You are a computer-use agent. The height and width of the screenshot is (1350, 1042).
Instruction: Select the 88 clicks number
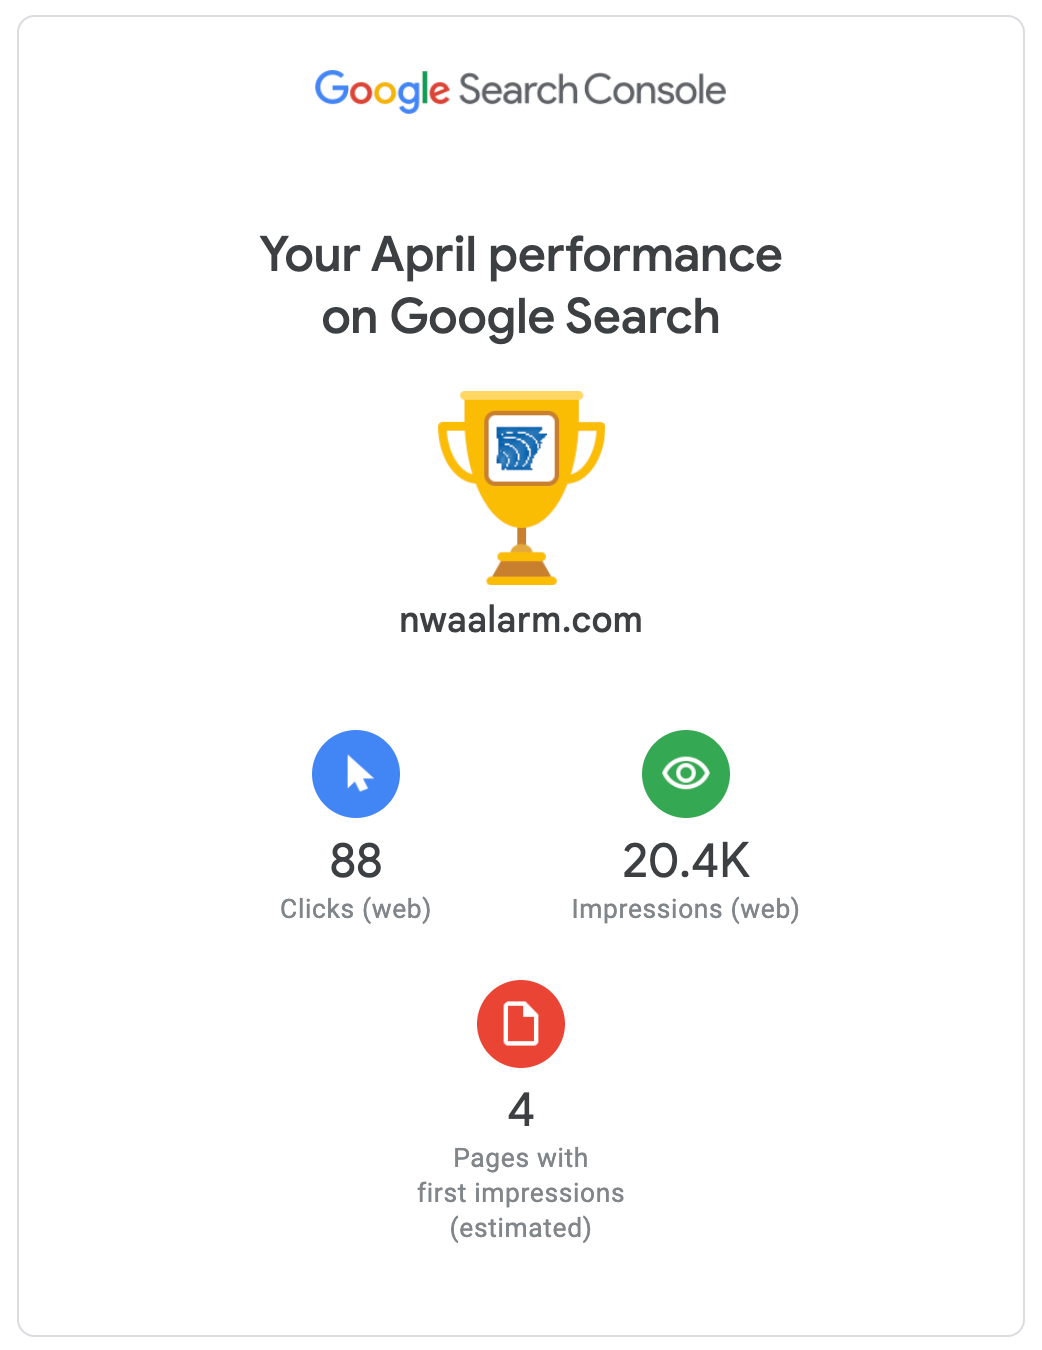tap(356, 861)
